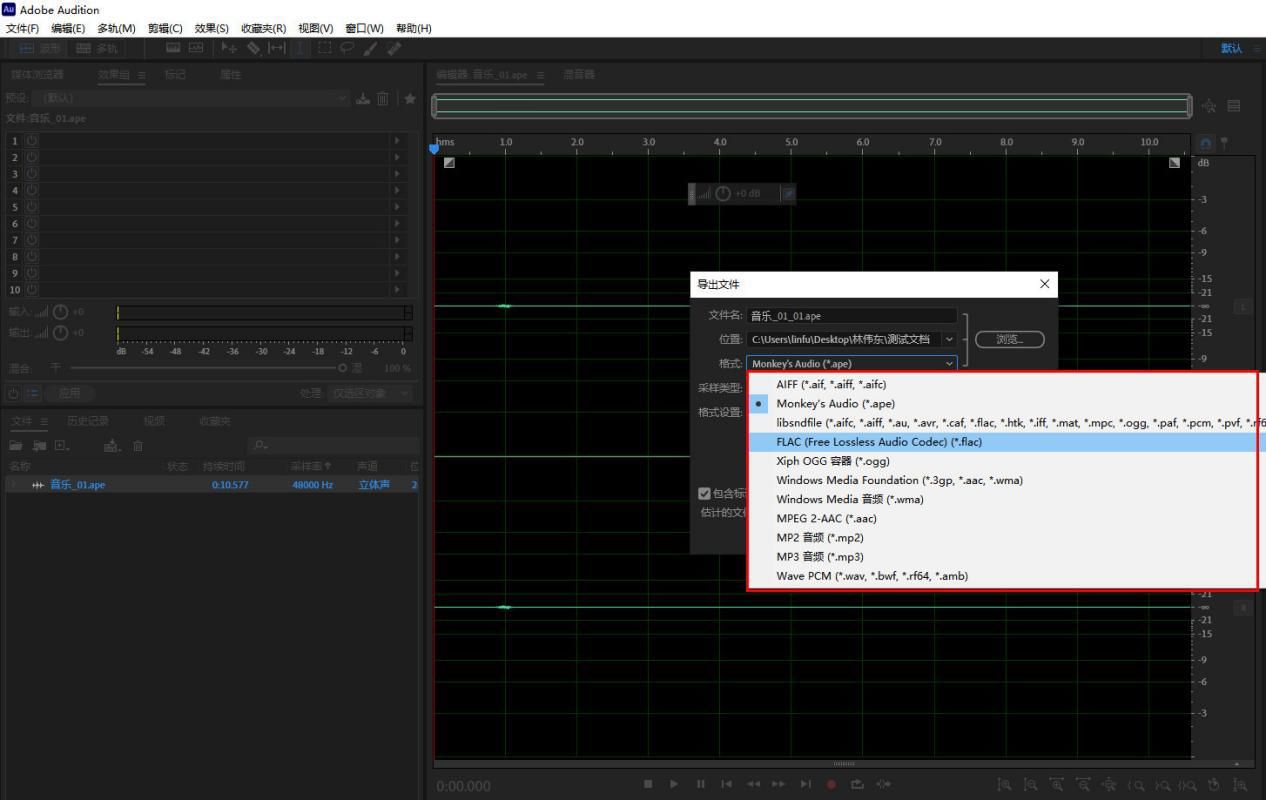Select the Lasso selection tool

coord(348,48)
